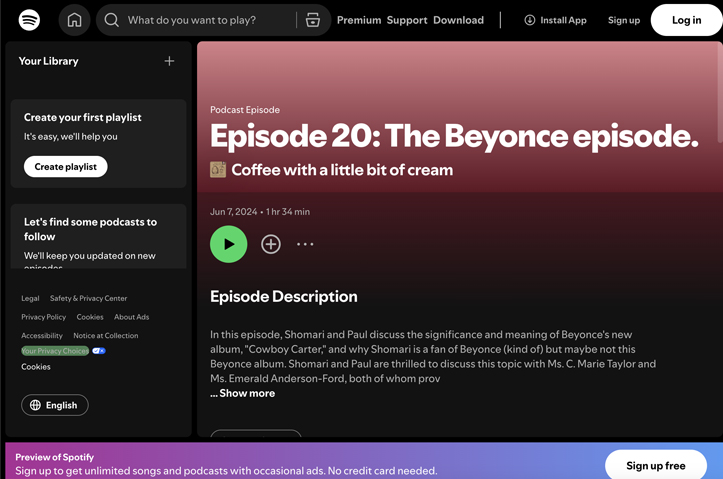Click the Your Library heading
Viewport: 723px width, 479px height.
(48, 61)
